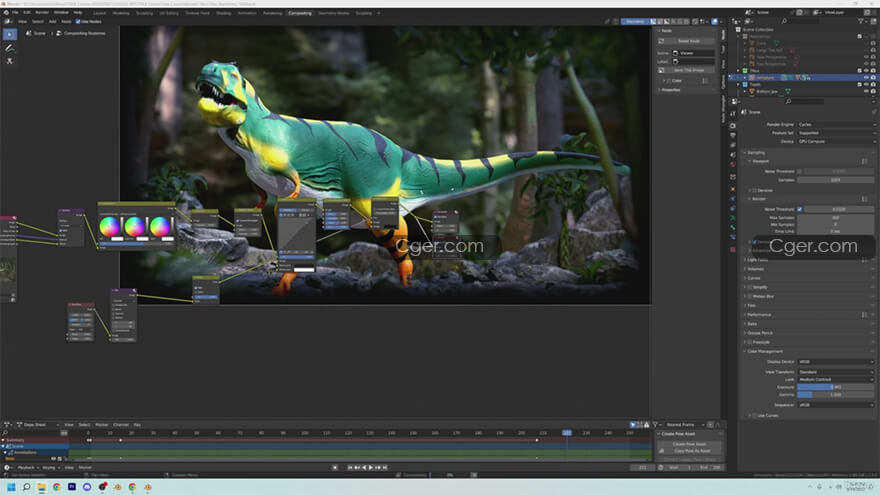
Task: Click the Play Reverse button in timeline
Action: 364,468
